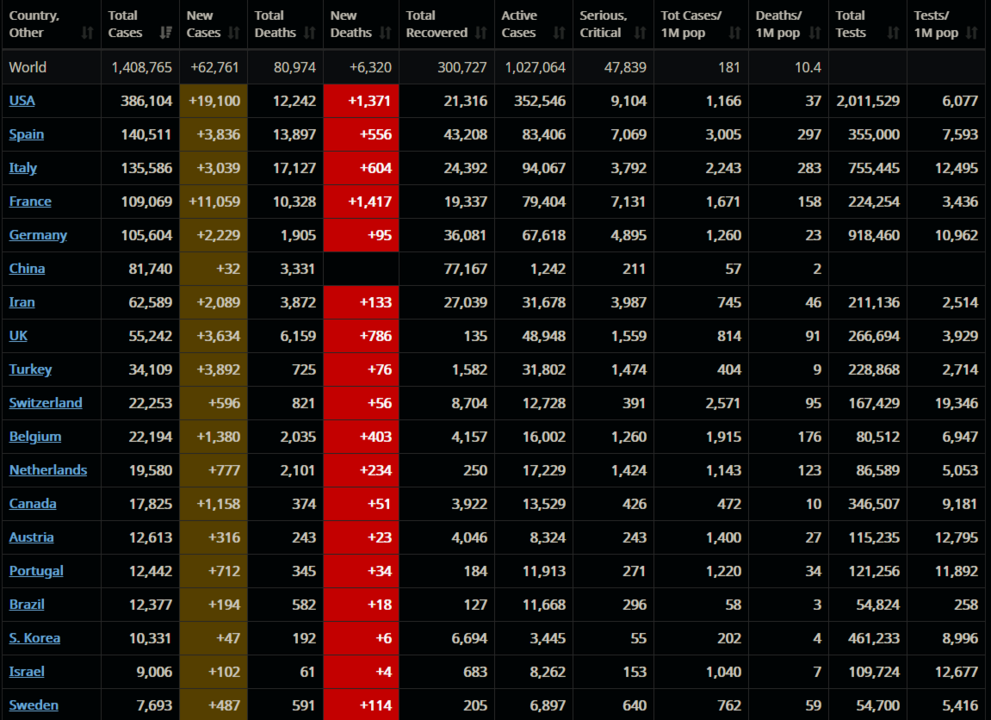The width and height of the screenshot is (991, 720).
Task: Click the Total Recovered header label
Action: [x=437, y=24]
